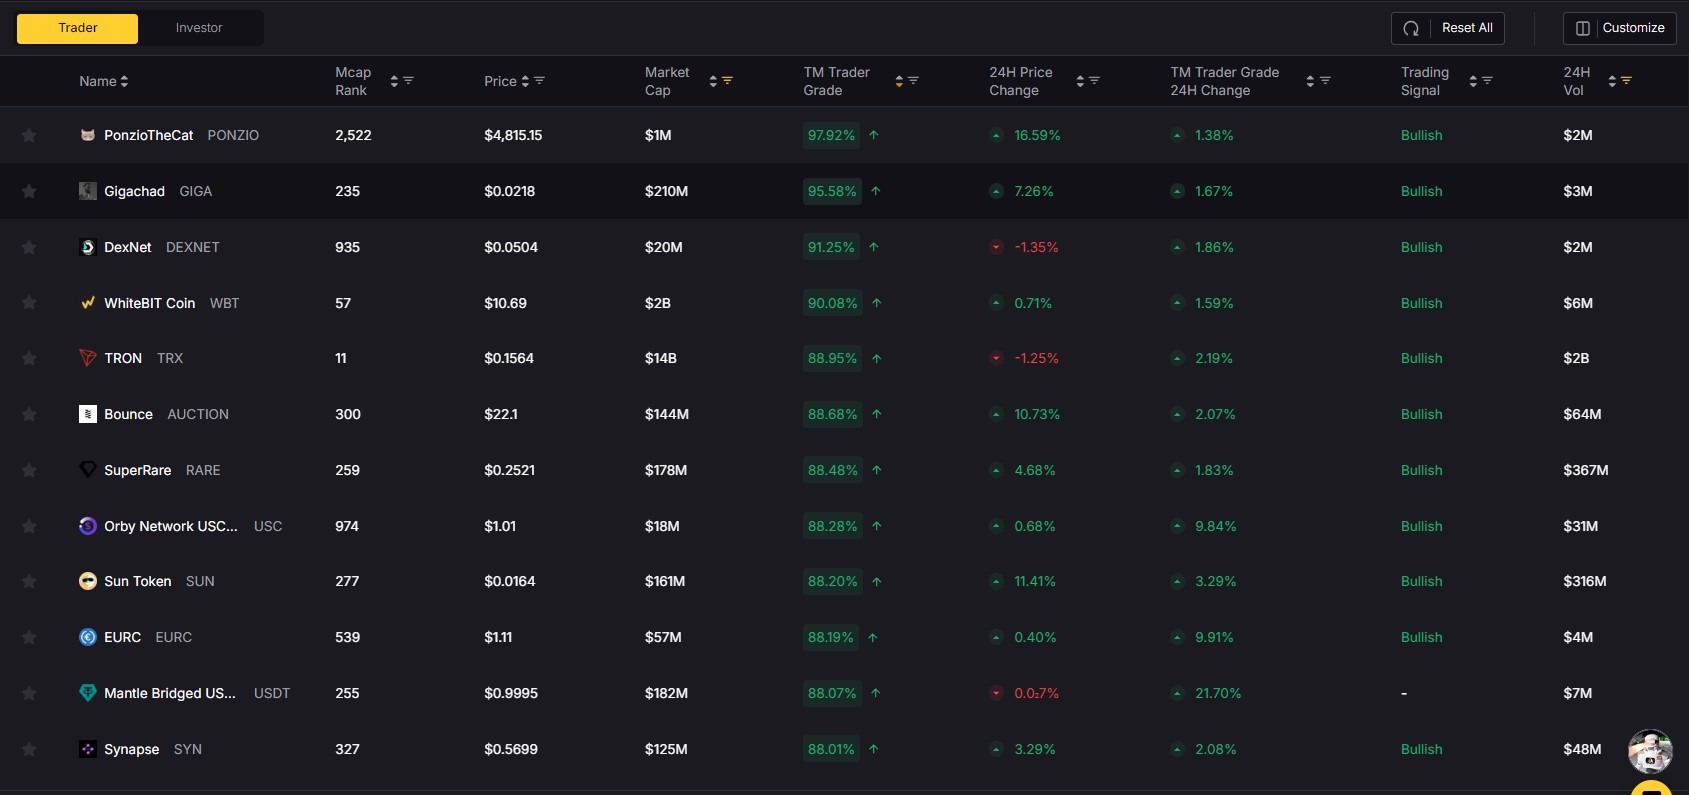Open the Market Cap filter icon
The height and width of the screenshot is (795, 1689).
(x=727, y=80)
